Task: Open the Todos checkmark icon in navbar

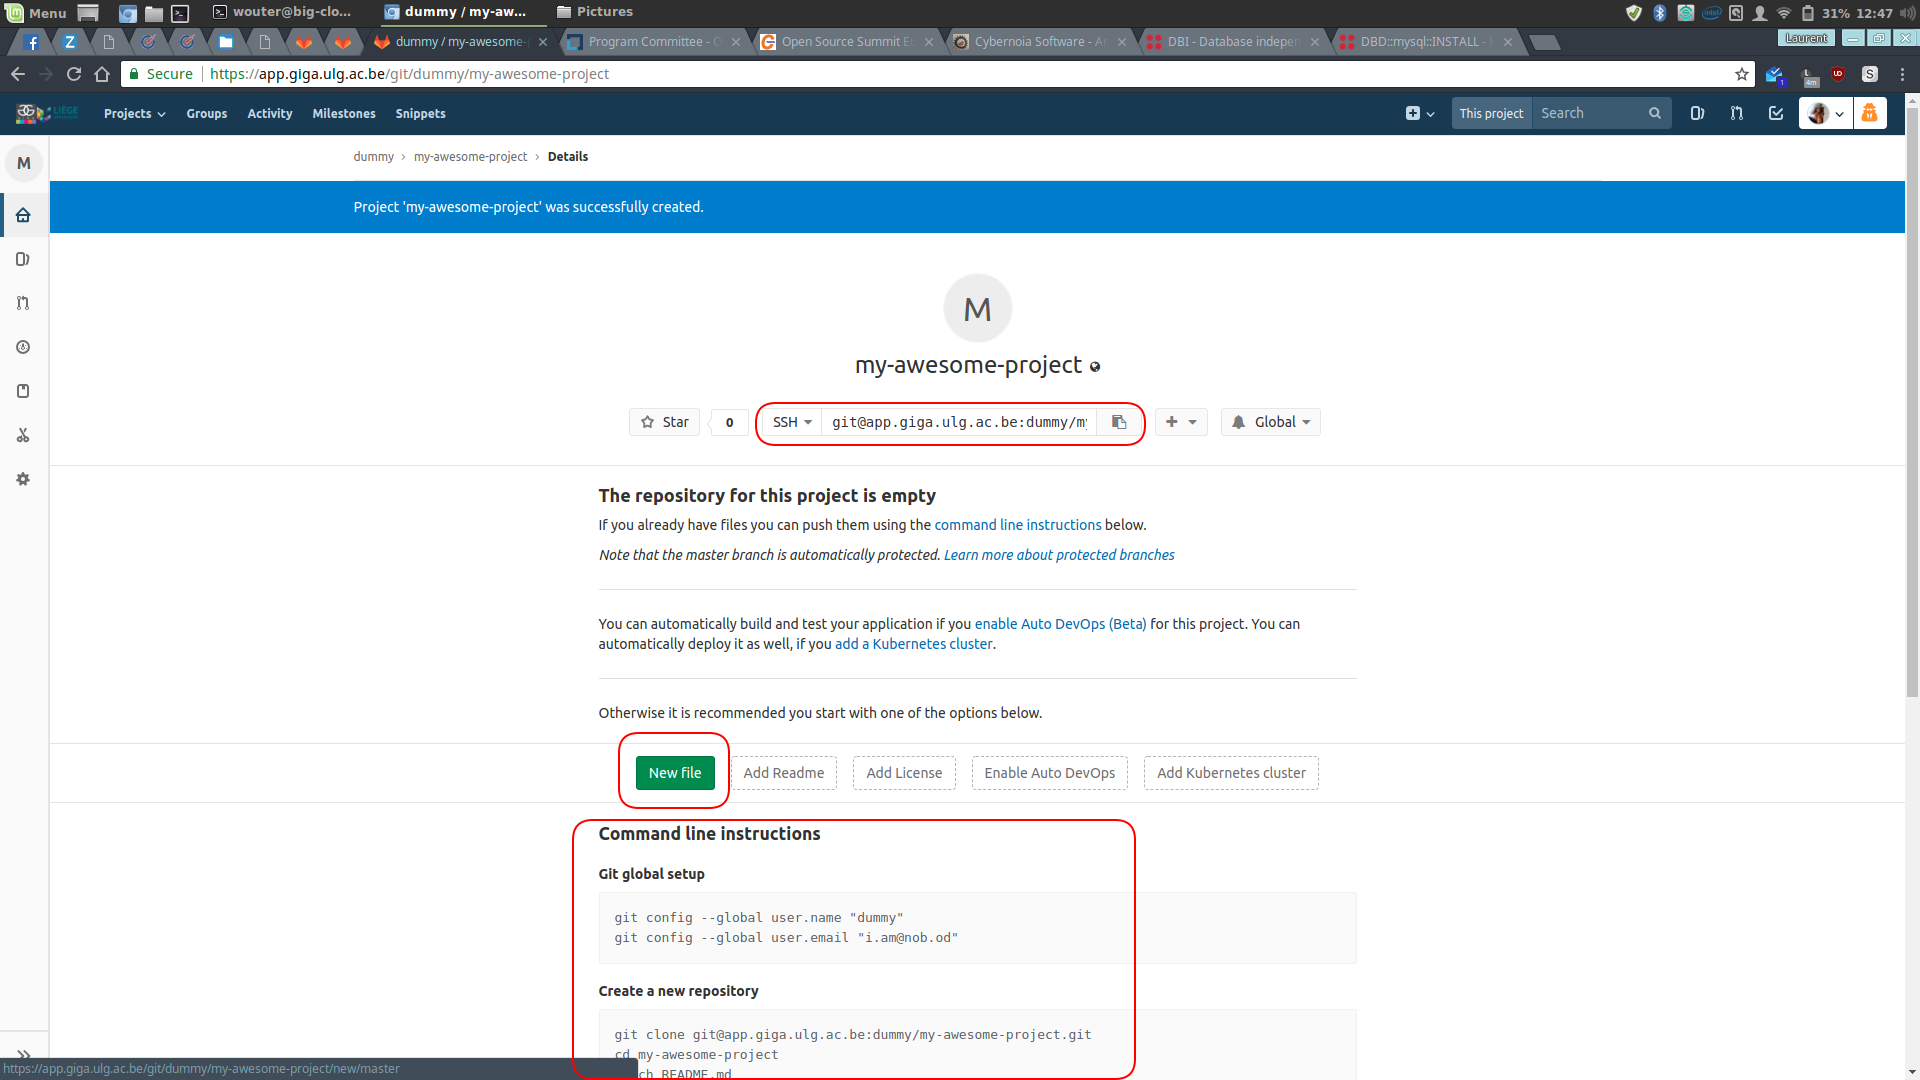Action: 1776,113
